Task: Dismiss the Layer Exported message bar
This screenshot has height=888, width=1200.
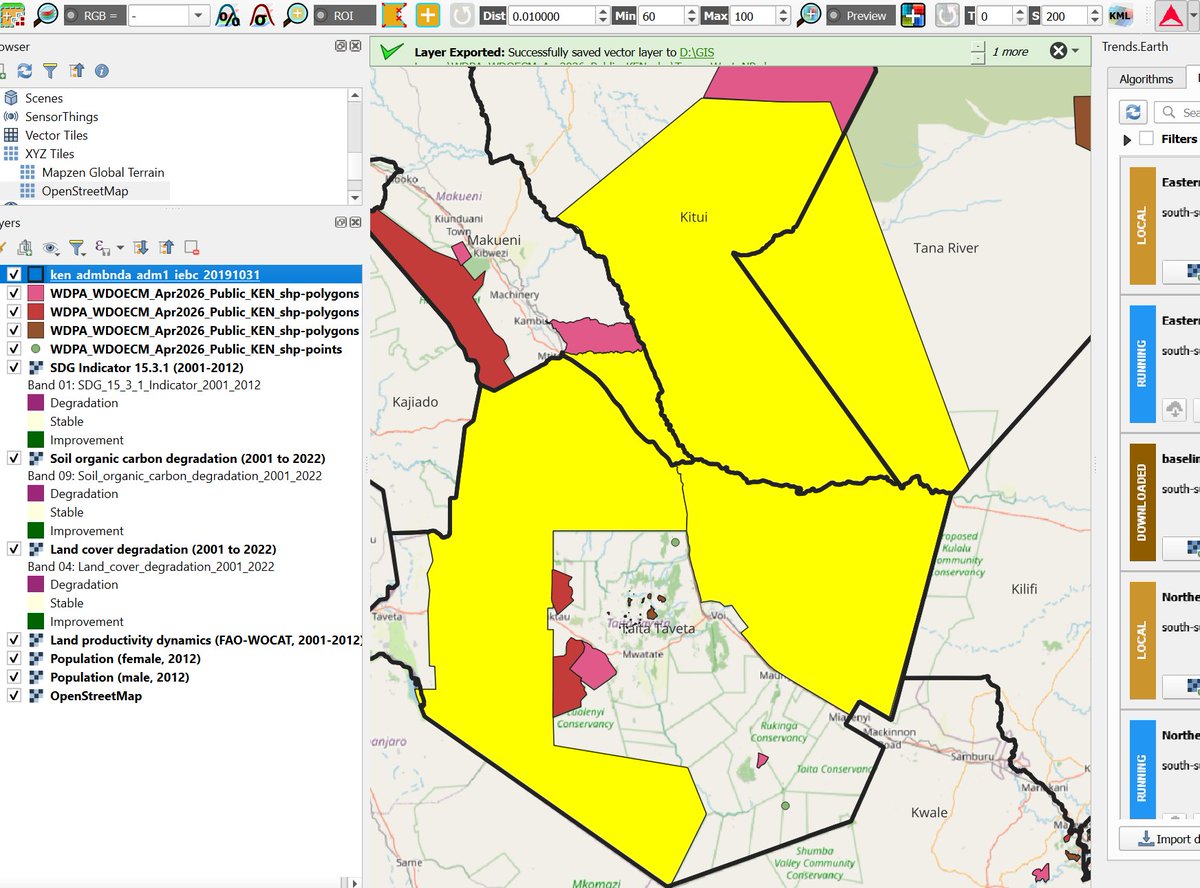Action: click(1058, 51)
